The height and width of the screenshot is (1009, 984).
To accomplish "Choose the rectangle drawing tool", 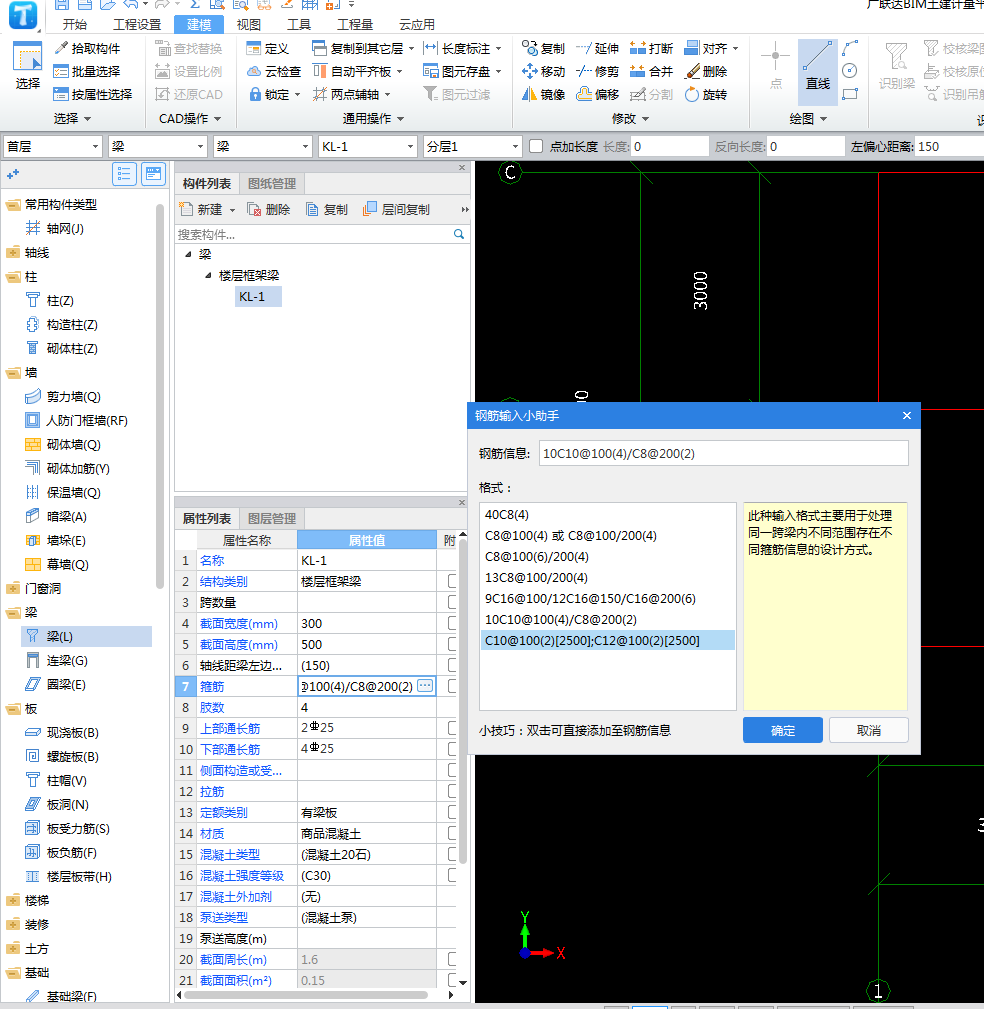I will coord(849,94).
